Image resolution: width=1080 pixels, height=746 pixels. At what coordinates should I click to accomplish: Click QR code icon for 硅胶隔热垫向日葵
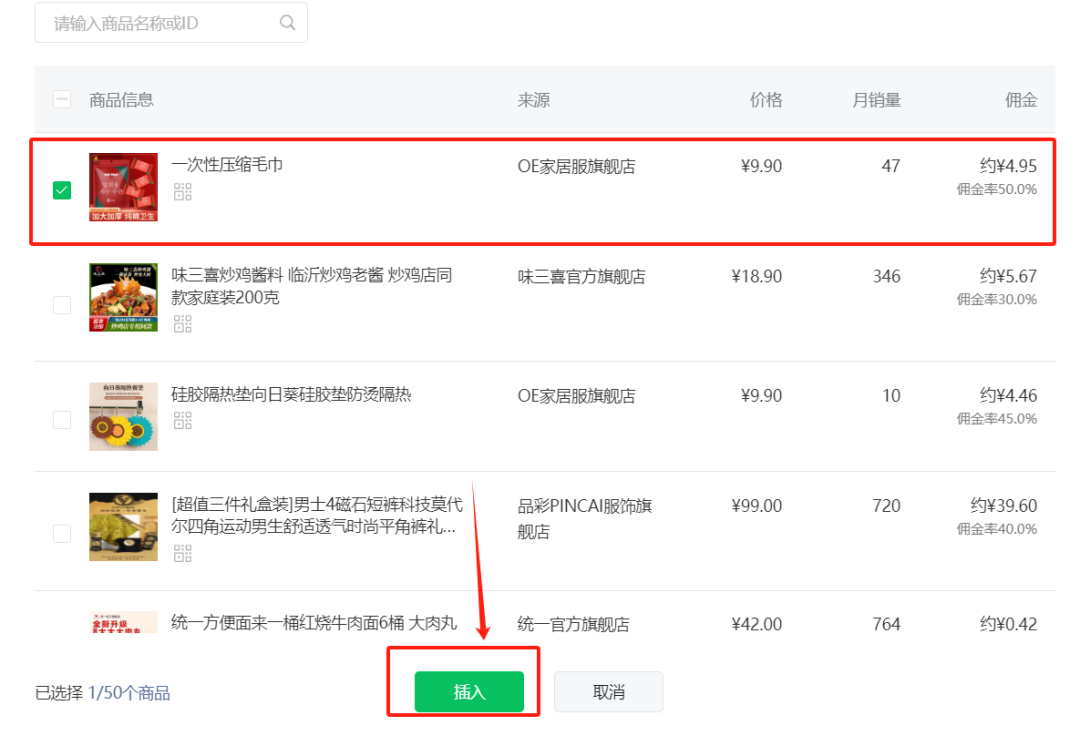tap(182, 419)
